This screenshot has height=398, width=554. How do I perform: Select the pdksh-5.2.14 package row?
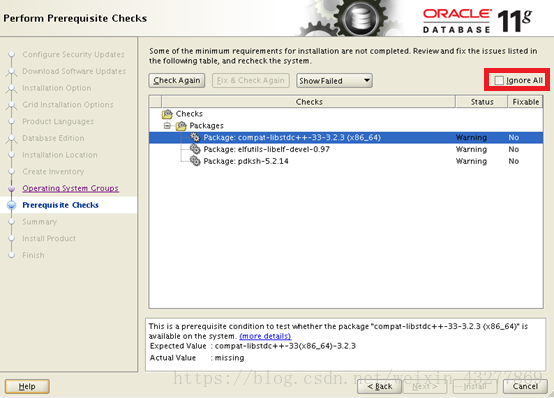346,161
